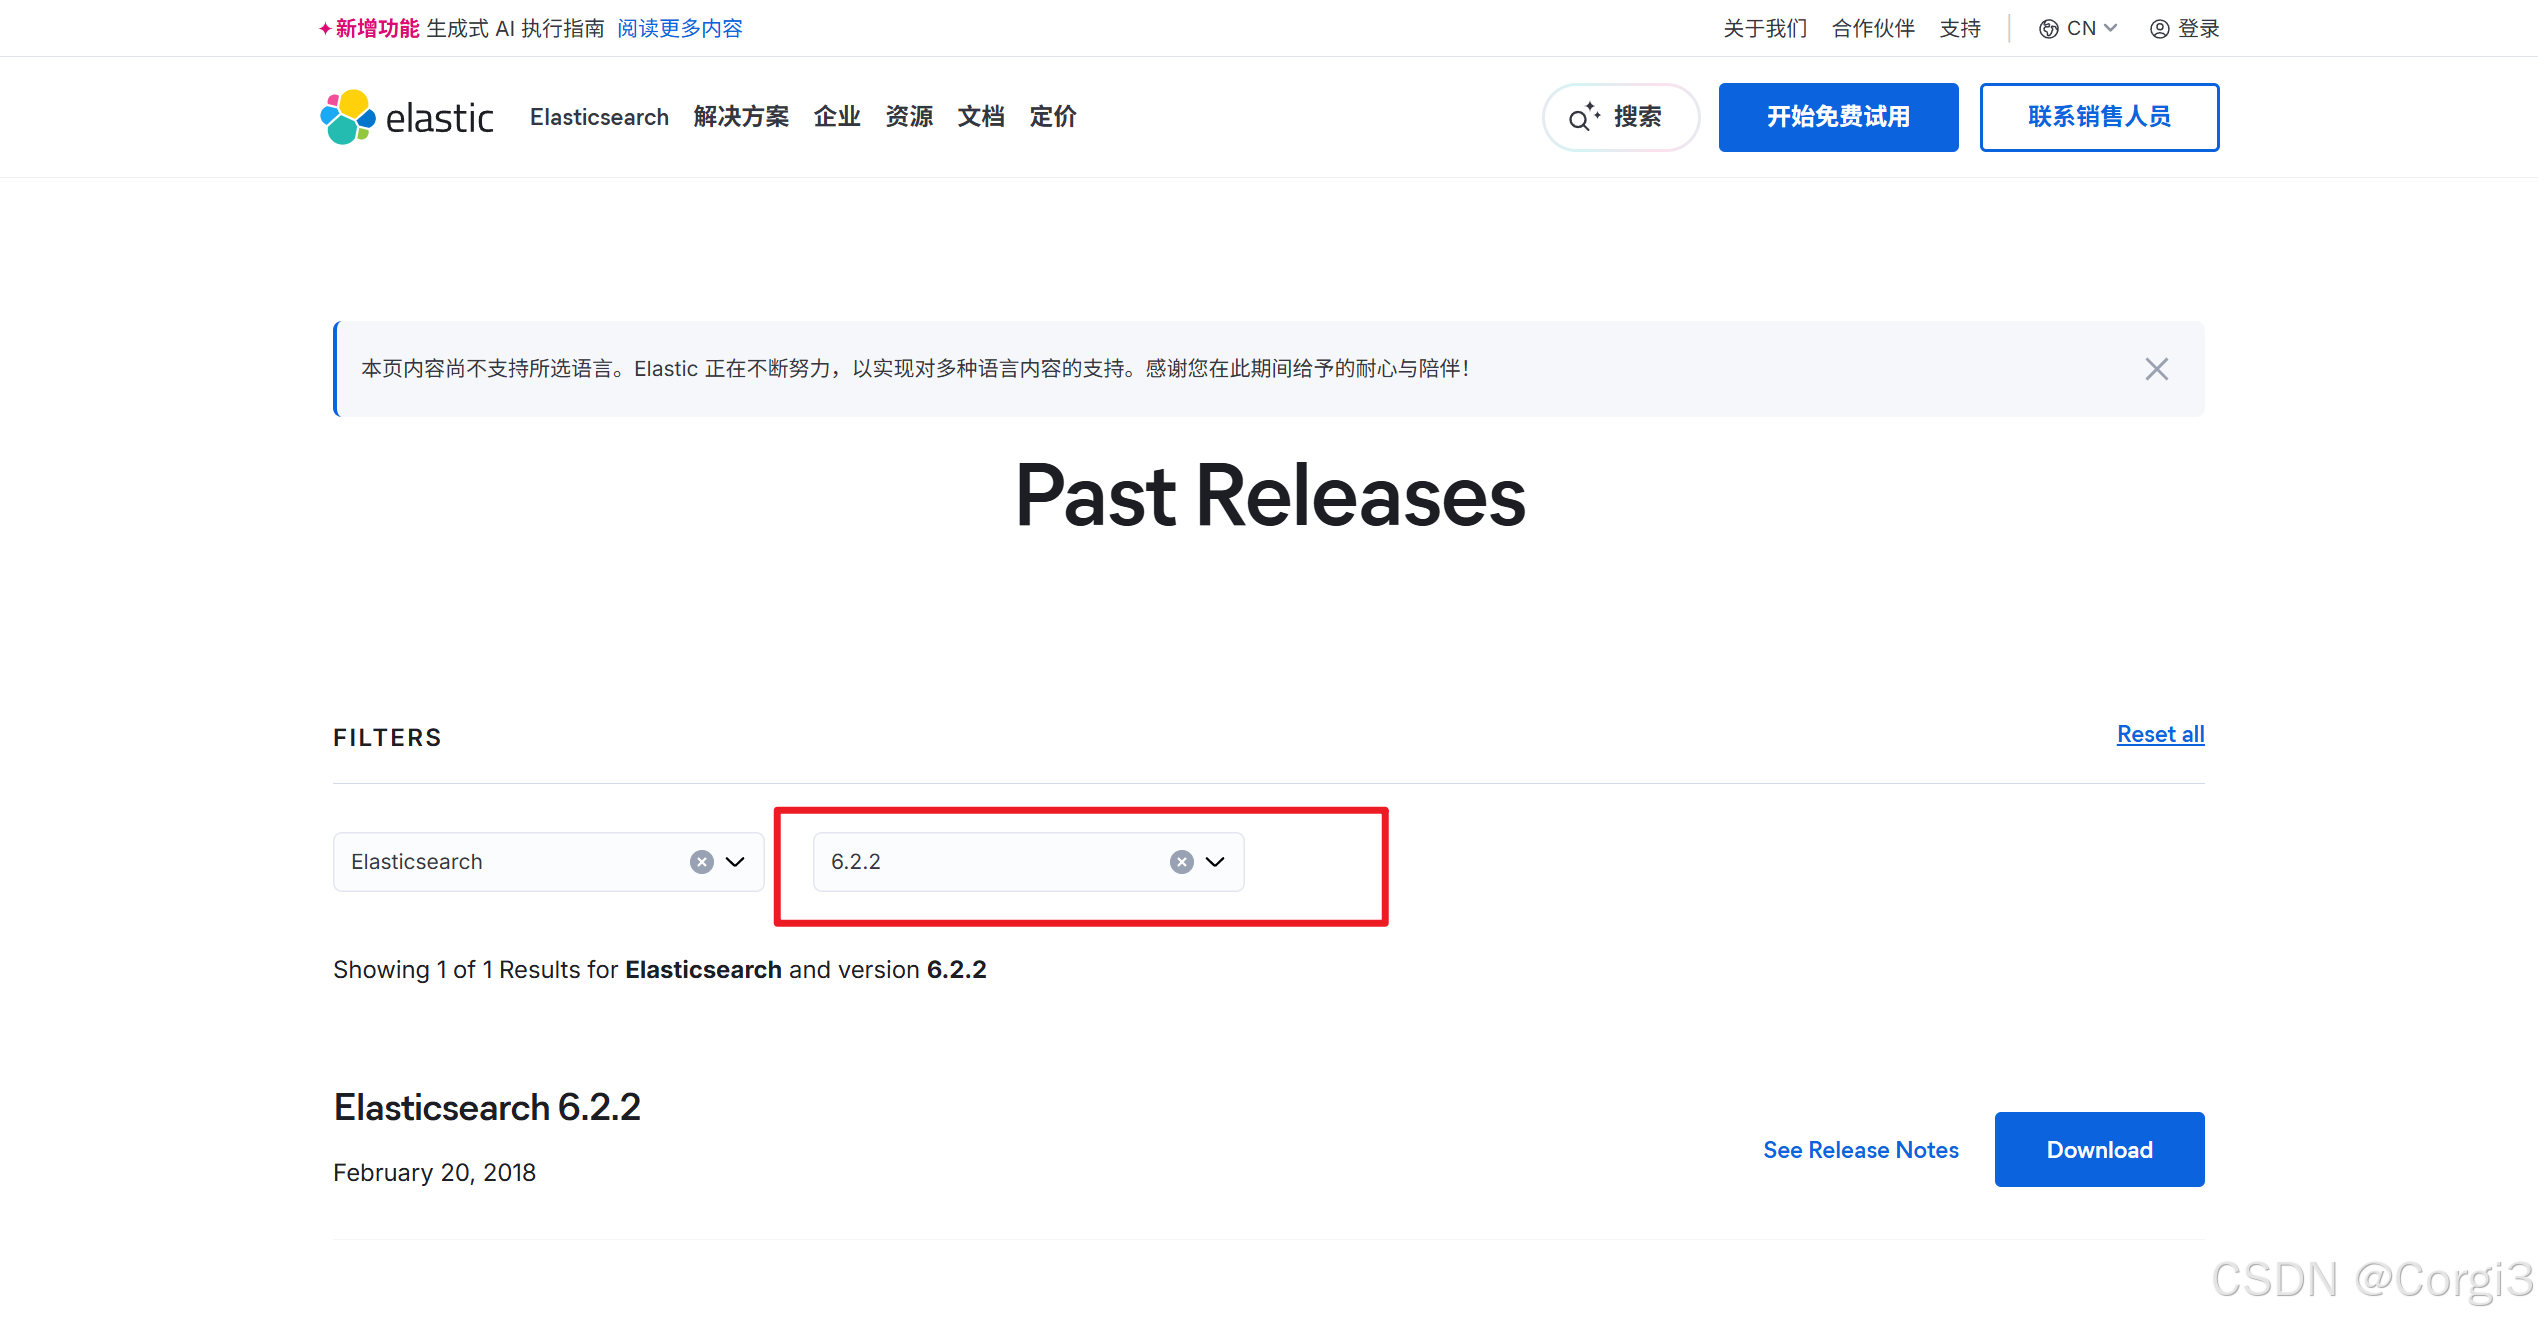
Task: Click the Reset all link
Action: 2160,734
